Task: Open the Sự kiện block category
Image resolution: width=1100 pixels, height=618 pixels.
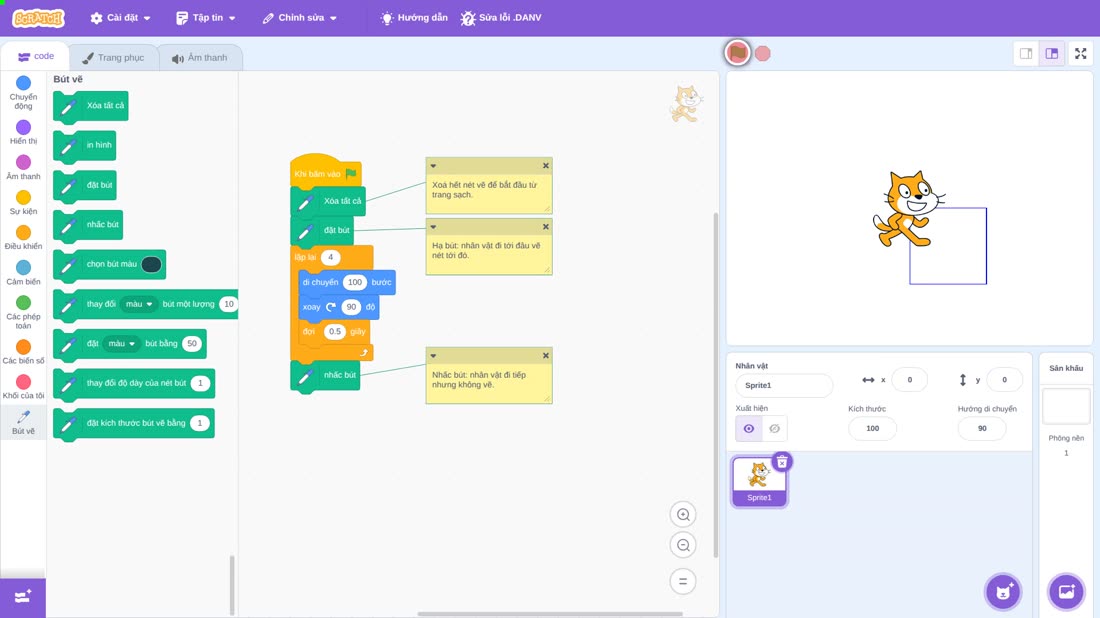Action: pyautogui.click(x=23, y=202)
